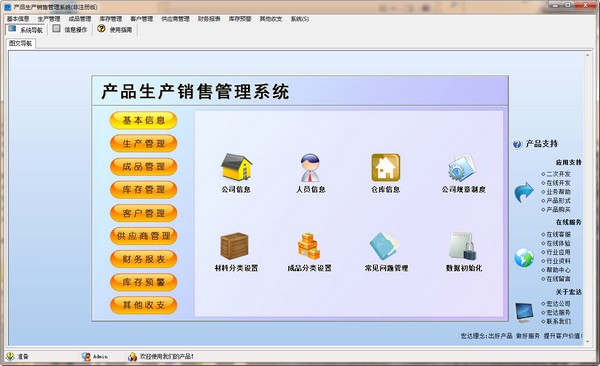The height and width of the screenshot is (366, 600).
Task: Open the 仓库信息 warehouse icon
Action: (385, 167)
